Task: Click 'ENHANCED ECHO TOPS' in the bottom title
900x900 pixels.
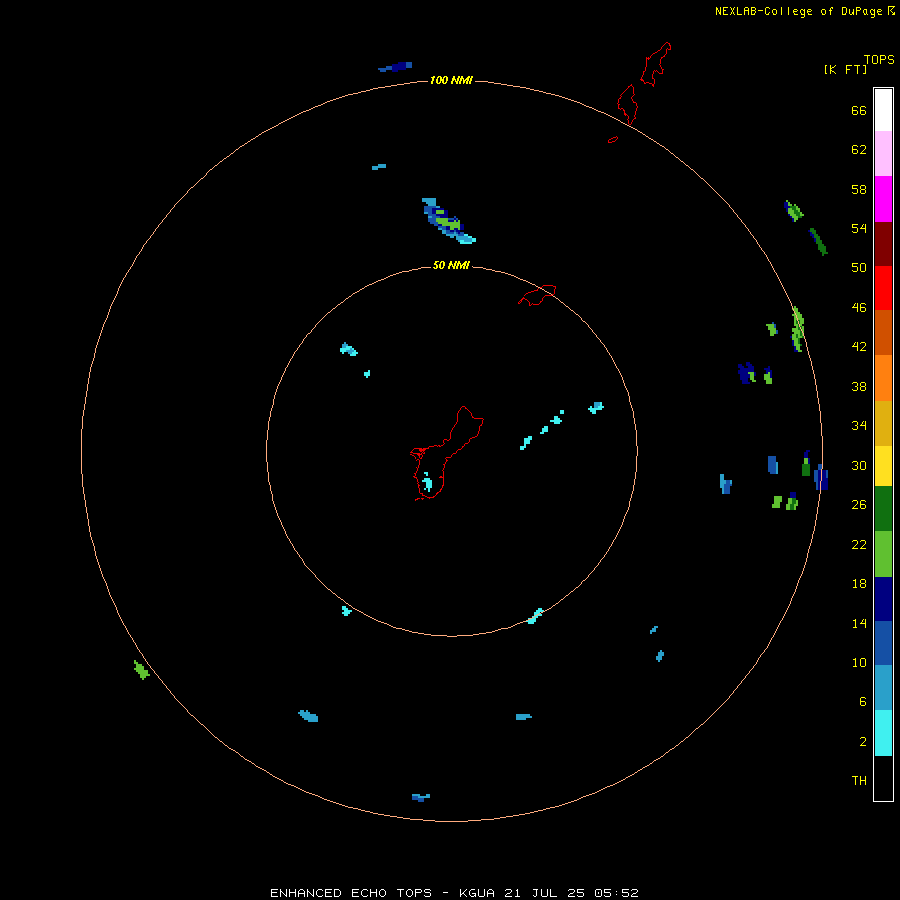Action: coord(351,893)
